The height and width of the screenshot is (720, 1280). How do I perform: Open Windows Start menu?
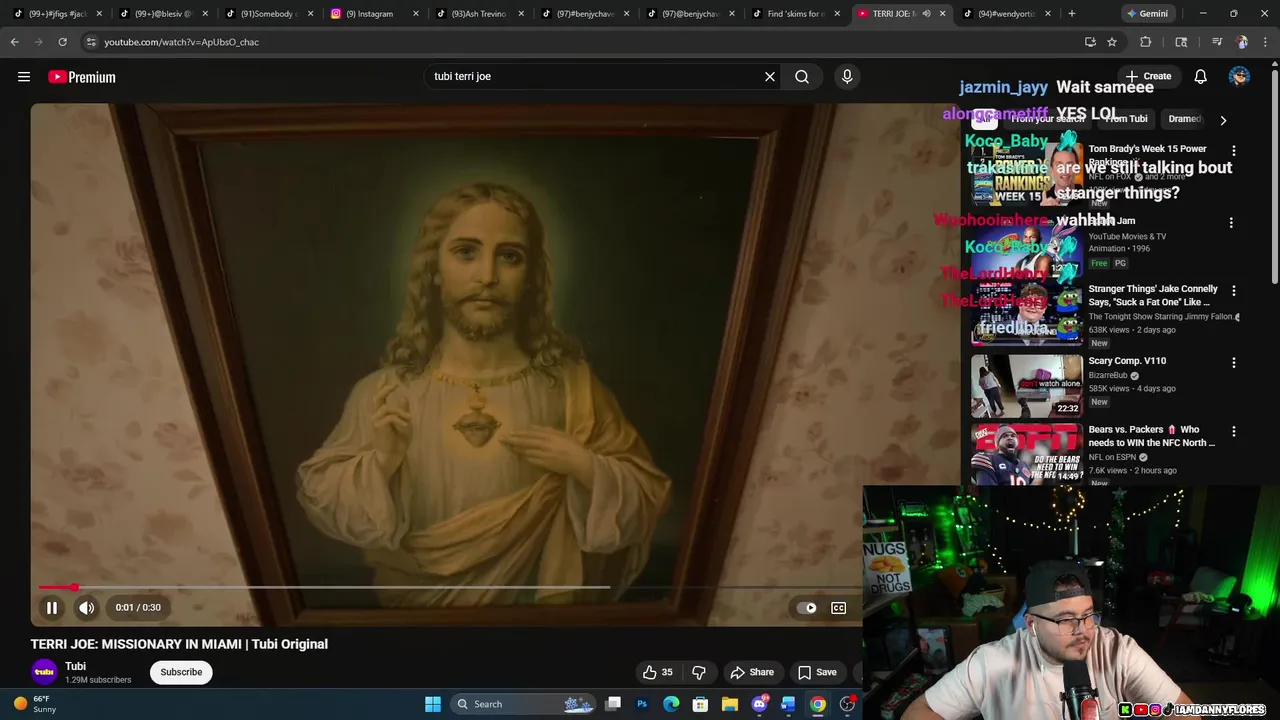pos(433,704)
